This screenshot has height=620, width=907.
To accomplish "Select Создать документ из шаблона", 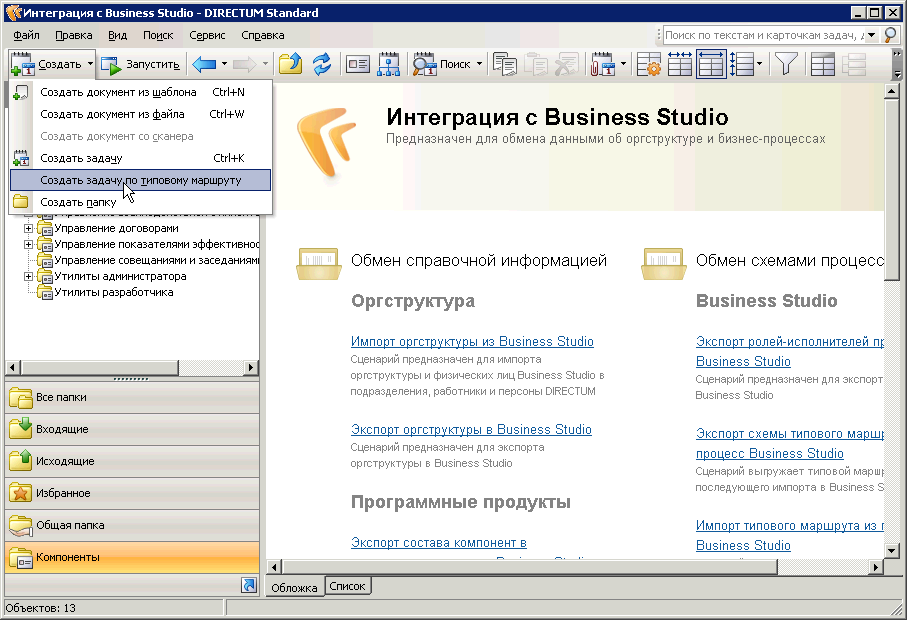I will point(141,92).
